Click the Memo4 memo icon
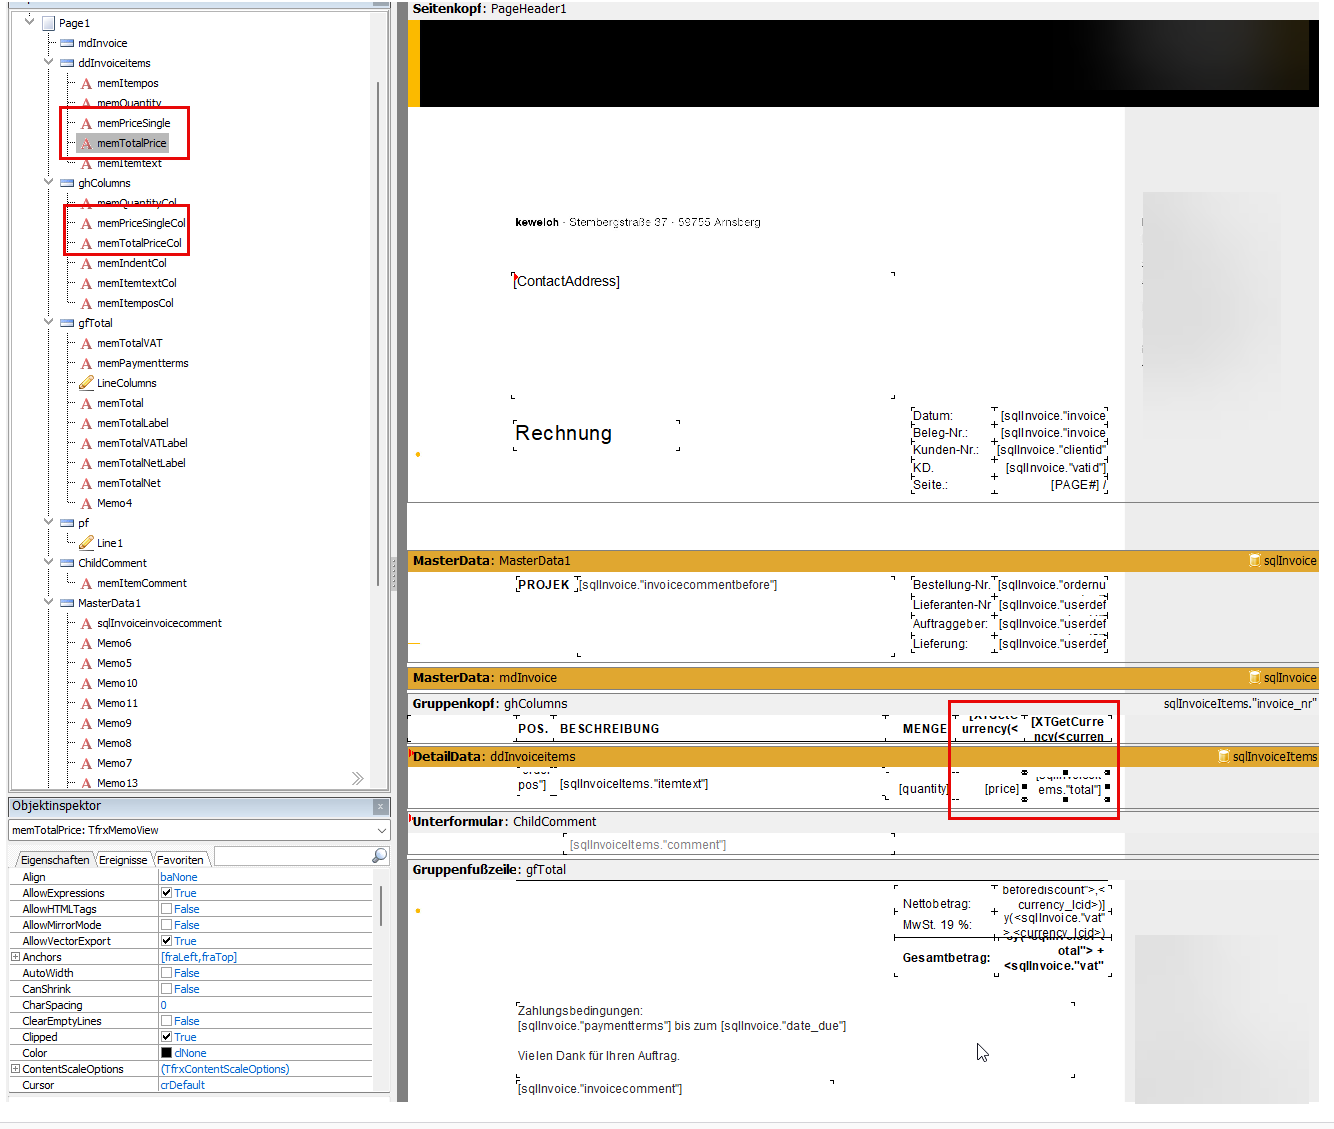Image resolution: width=1334 pixels, height=1129 pixels. pos(86,503)
